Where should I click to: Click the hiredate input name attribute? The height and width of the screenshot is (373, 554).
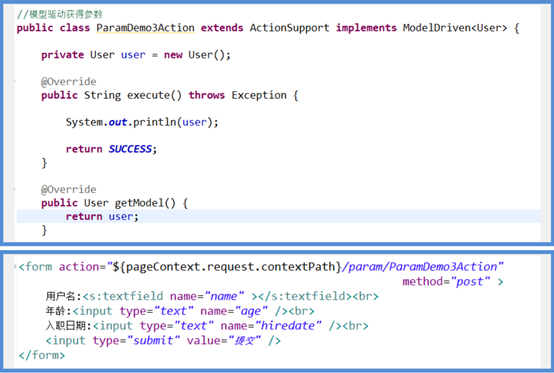(271, 326)
